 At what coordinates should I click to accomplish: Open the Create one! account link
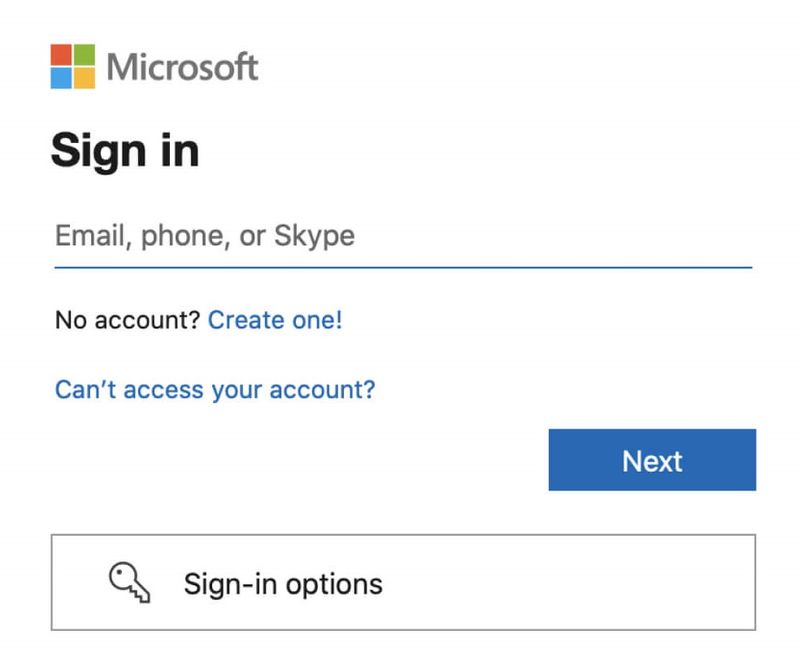[275, 320]
